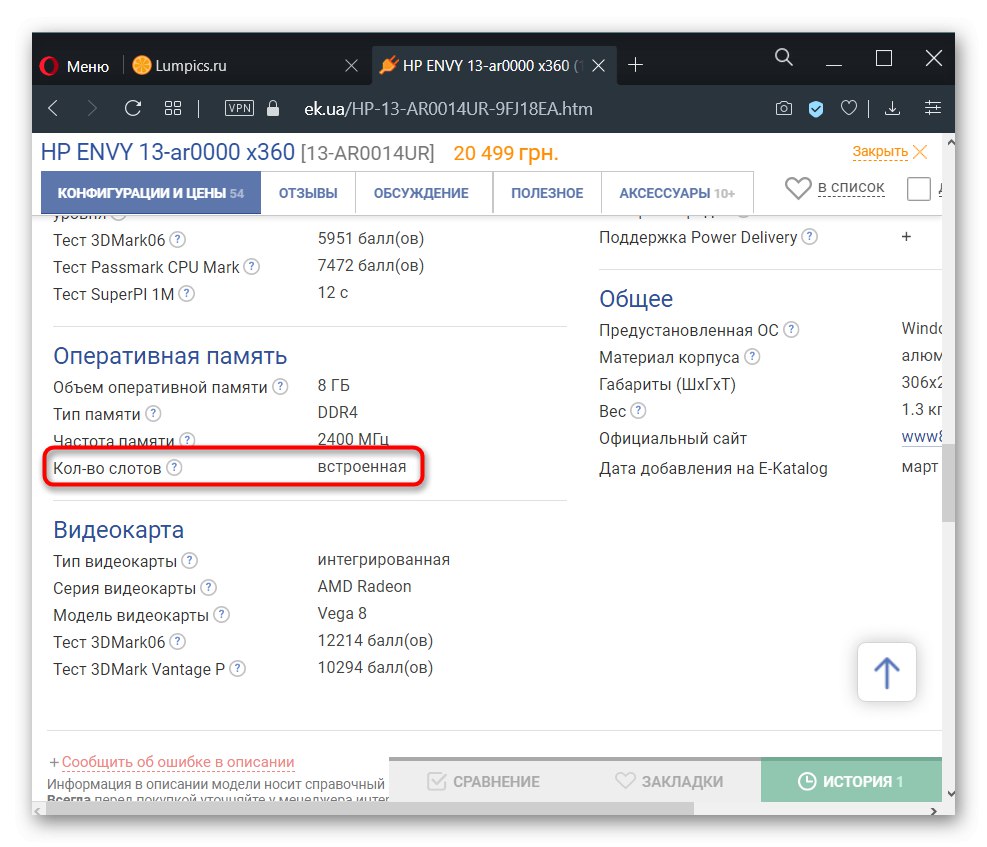
Task: Toggle the VPN badge
Action: 240,108
